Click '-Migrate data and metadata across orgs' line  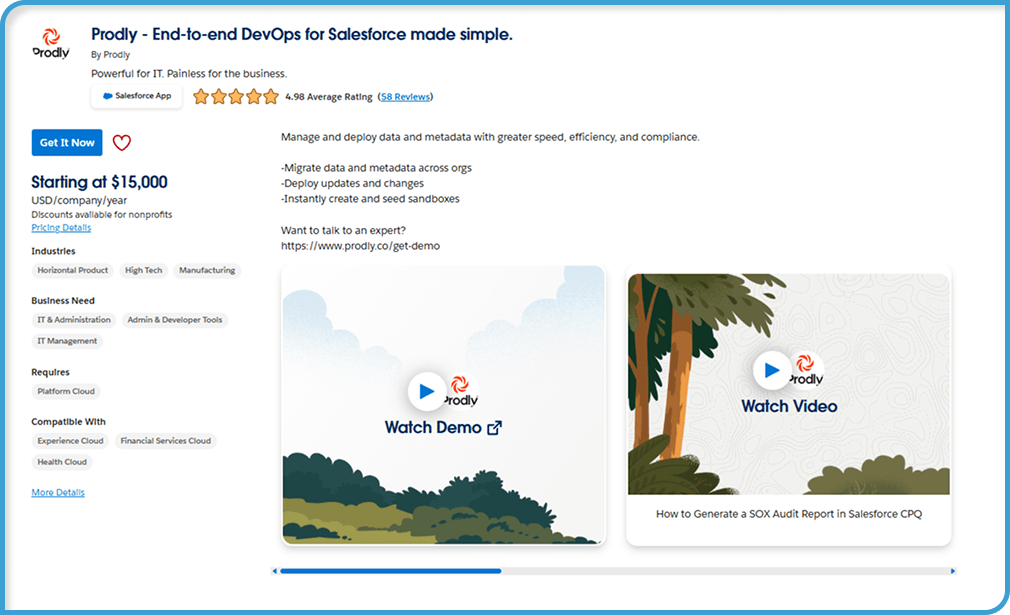tap(376, 168)
